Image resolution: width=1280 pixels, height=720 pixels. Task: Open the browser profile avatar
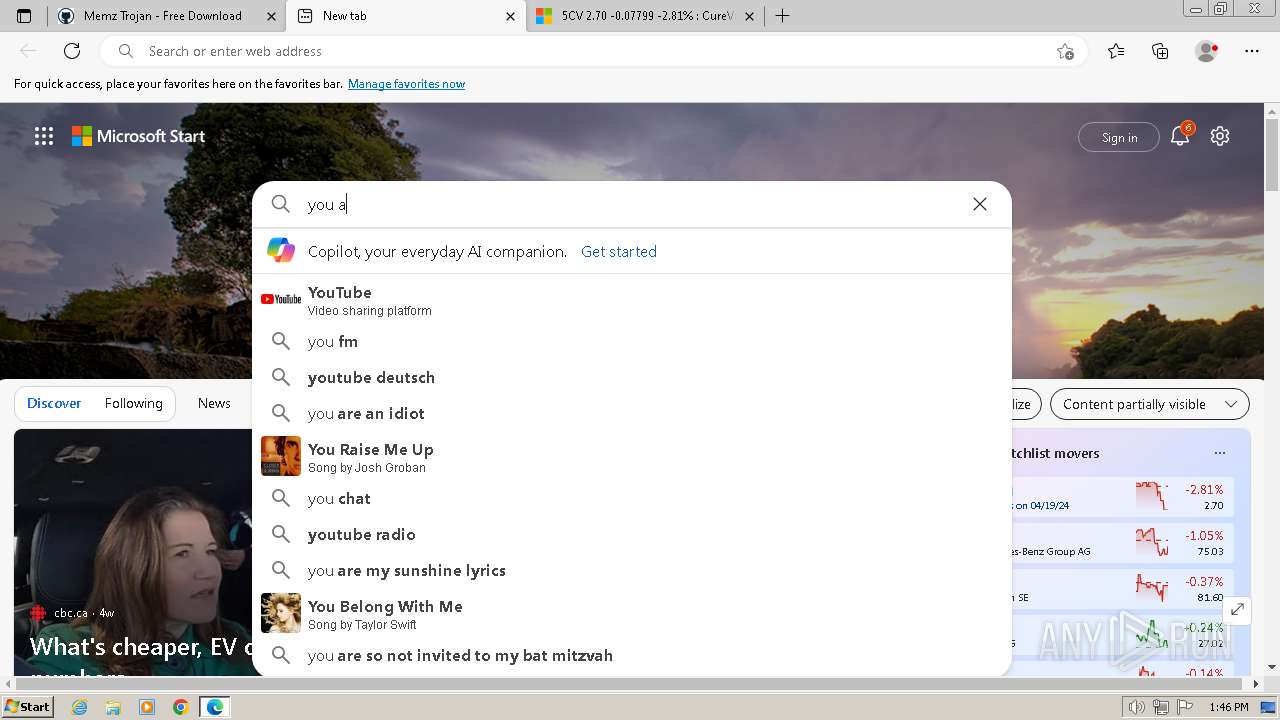[1206, 51]
